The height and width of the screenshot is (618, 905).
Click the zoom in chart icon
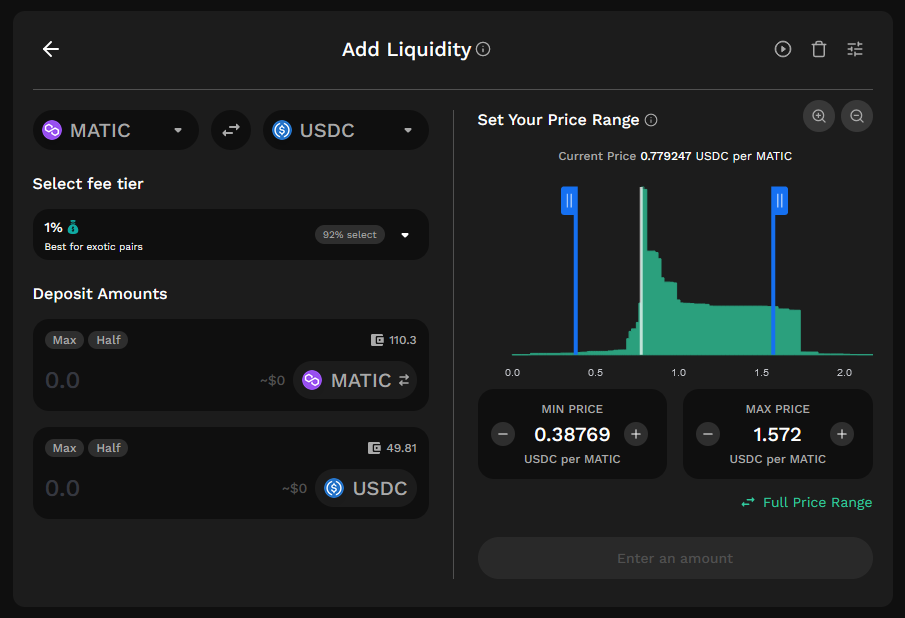(x=818, y=116)
